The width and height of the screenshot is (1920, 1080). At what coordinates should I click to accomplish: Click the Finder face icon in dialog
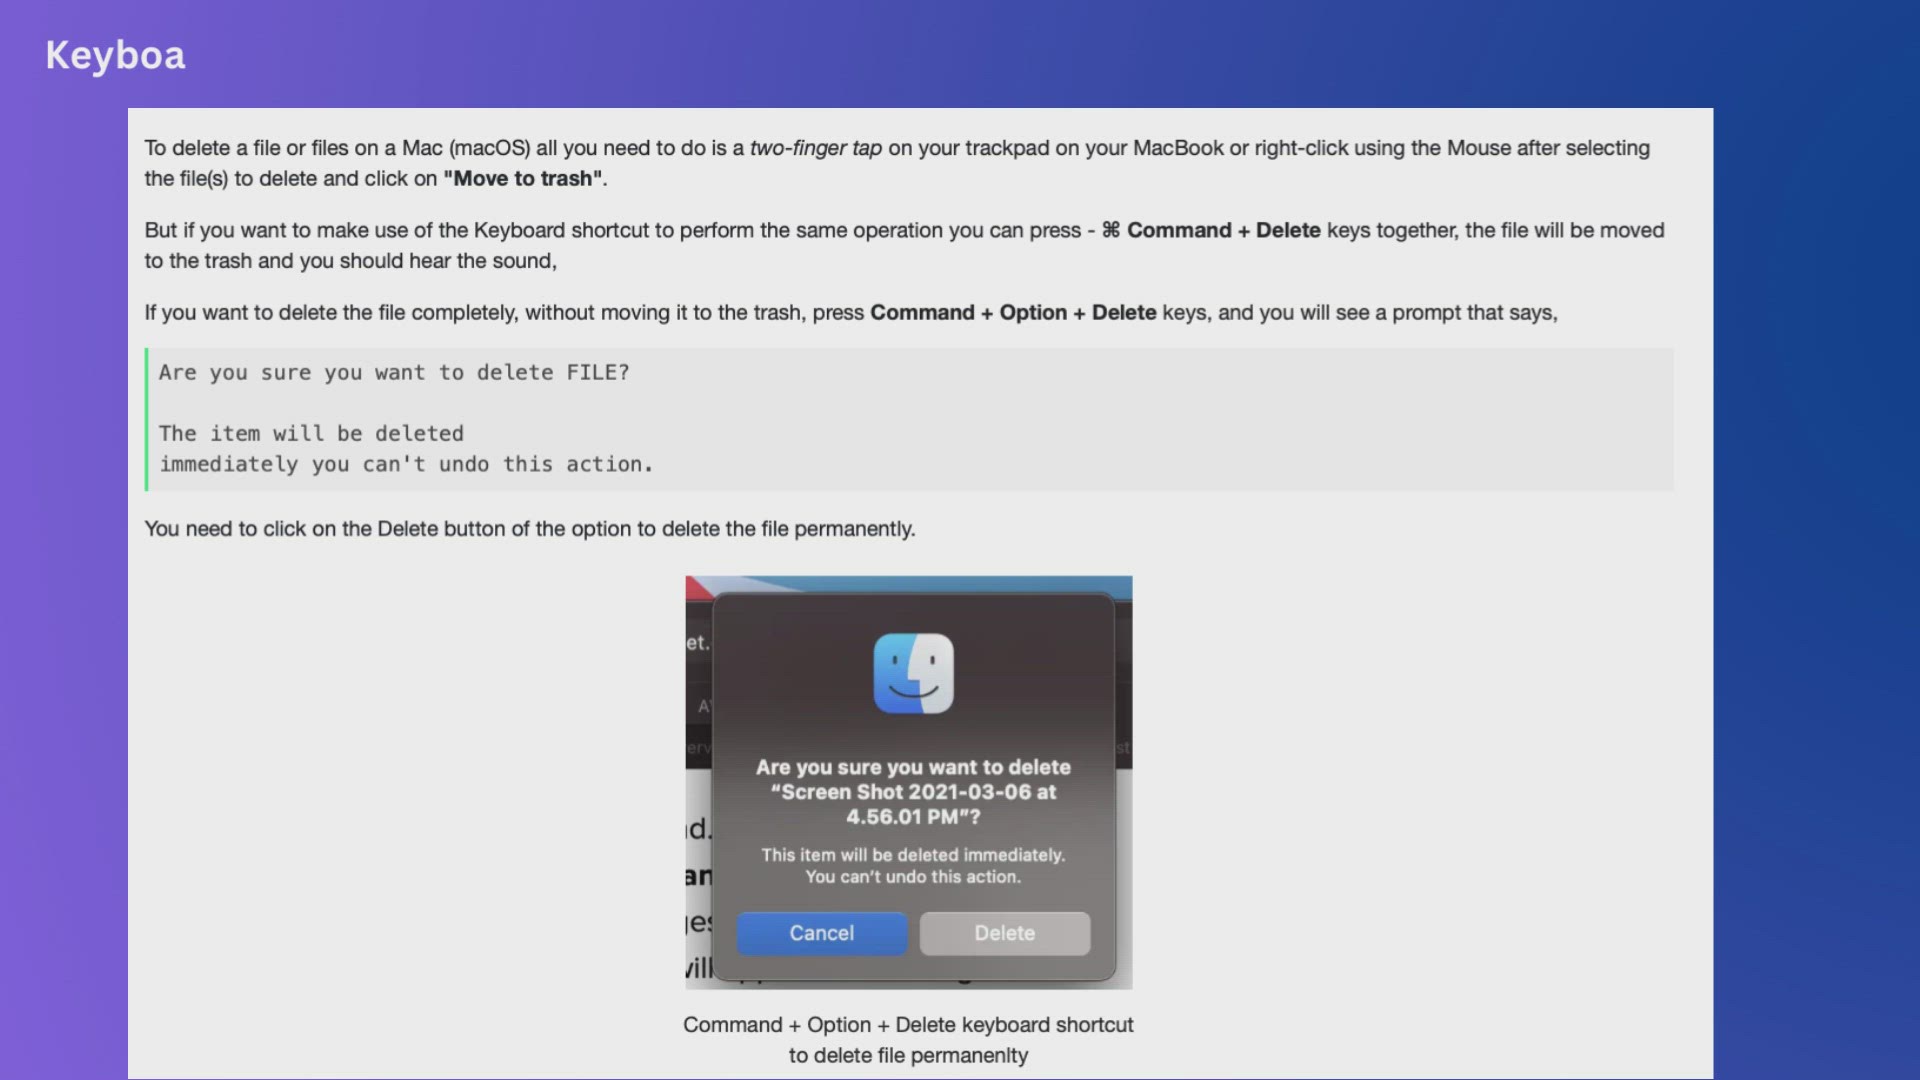coord(913,673)
